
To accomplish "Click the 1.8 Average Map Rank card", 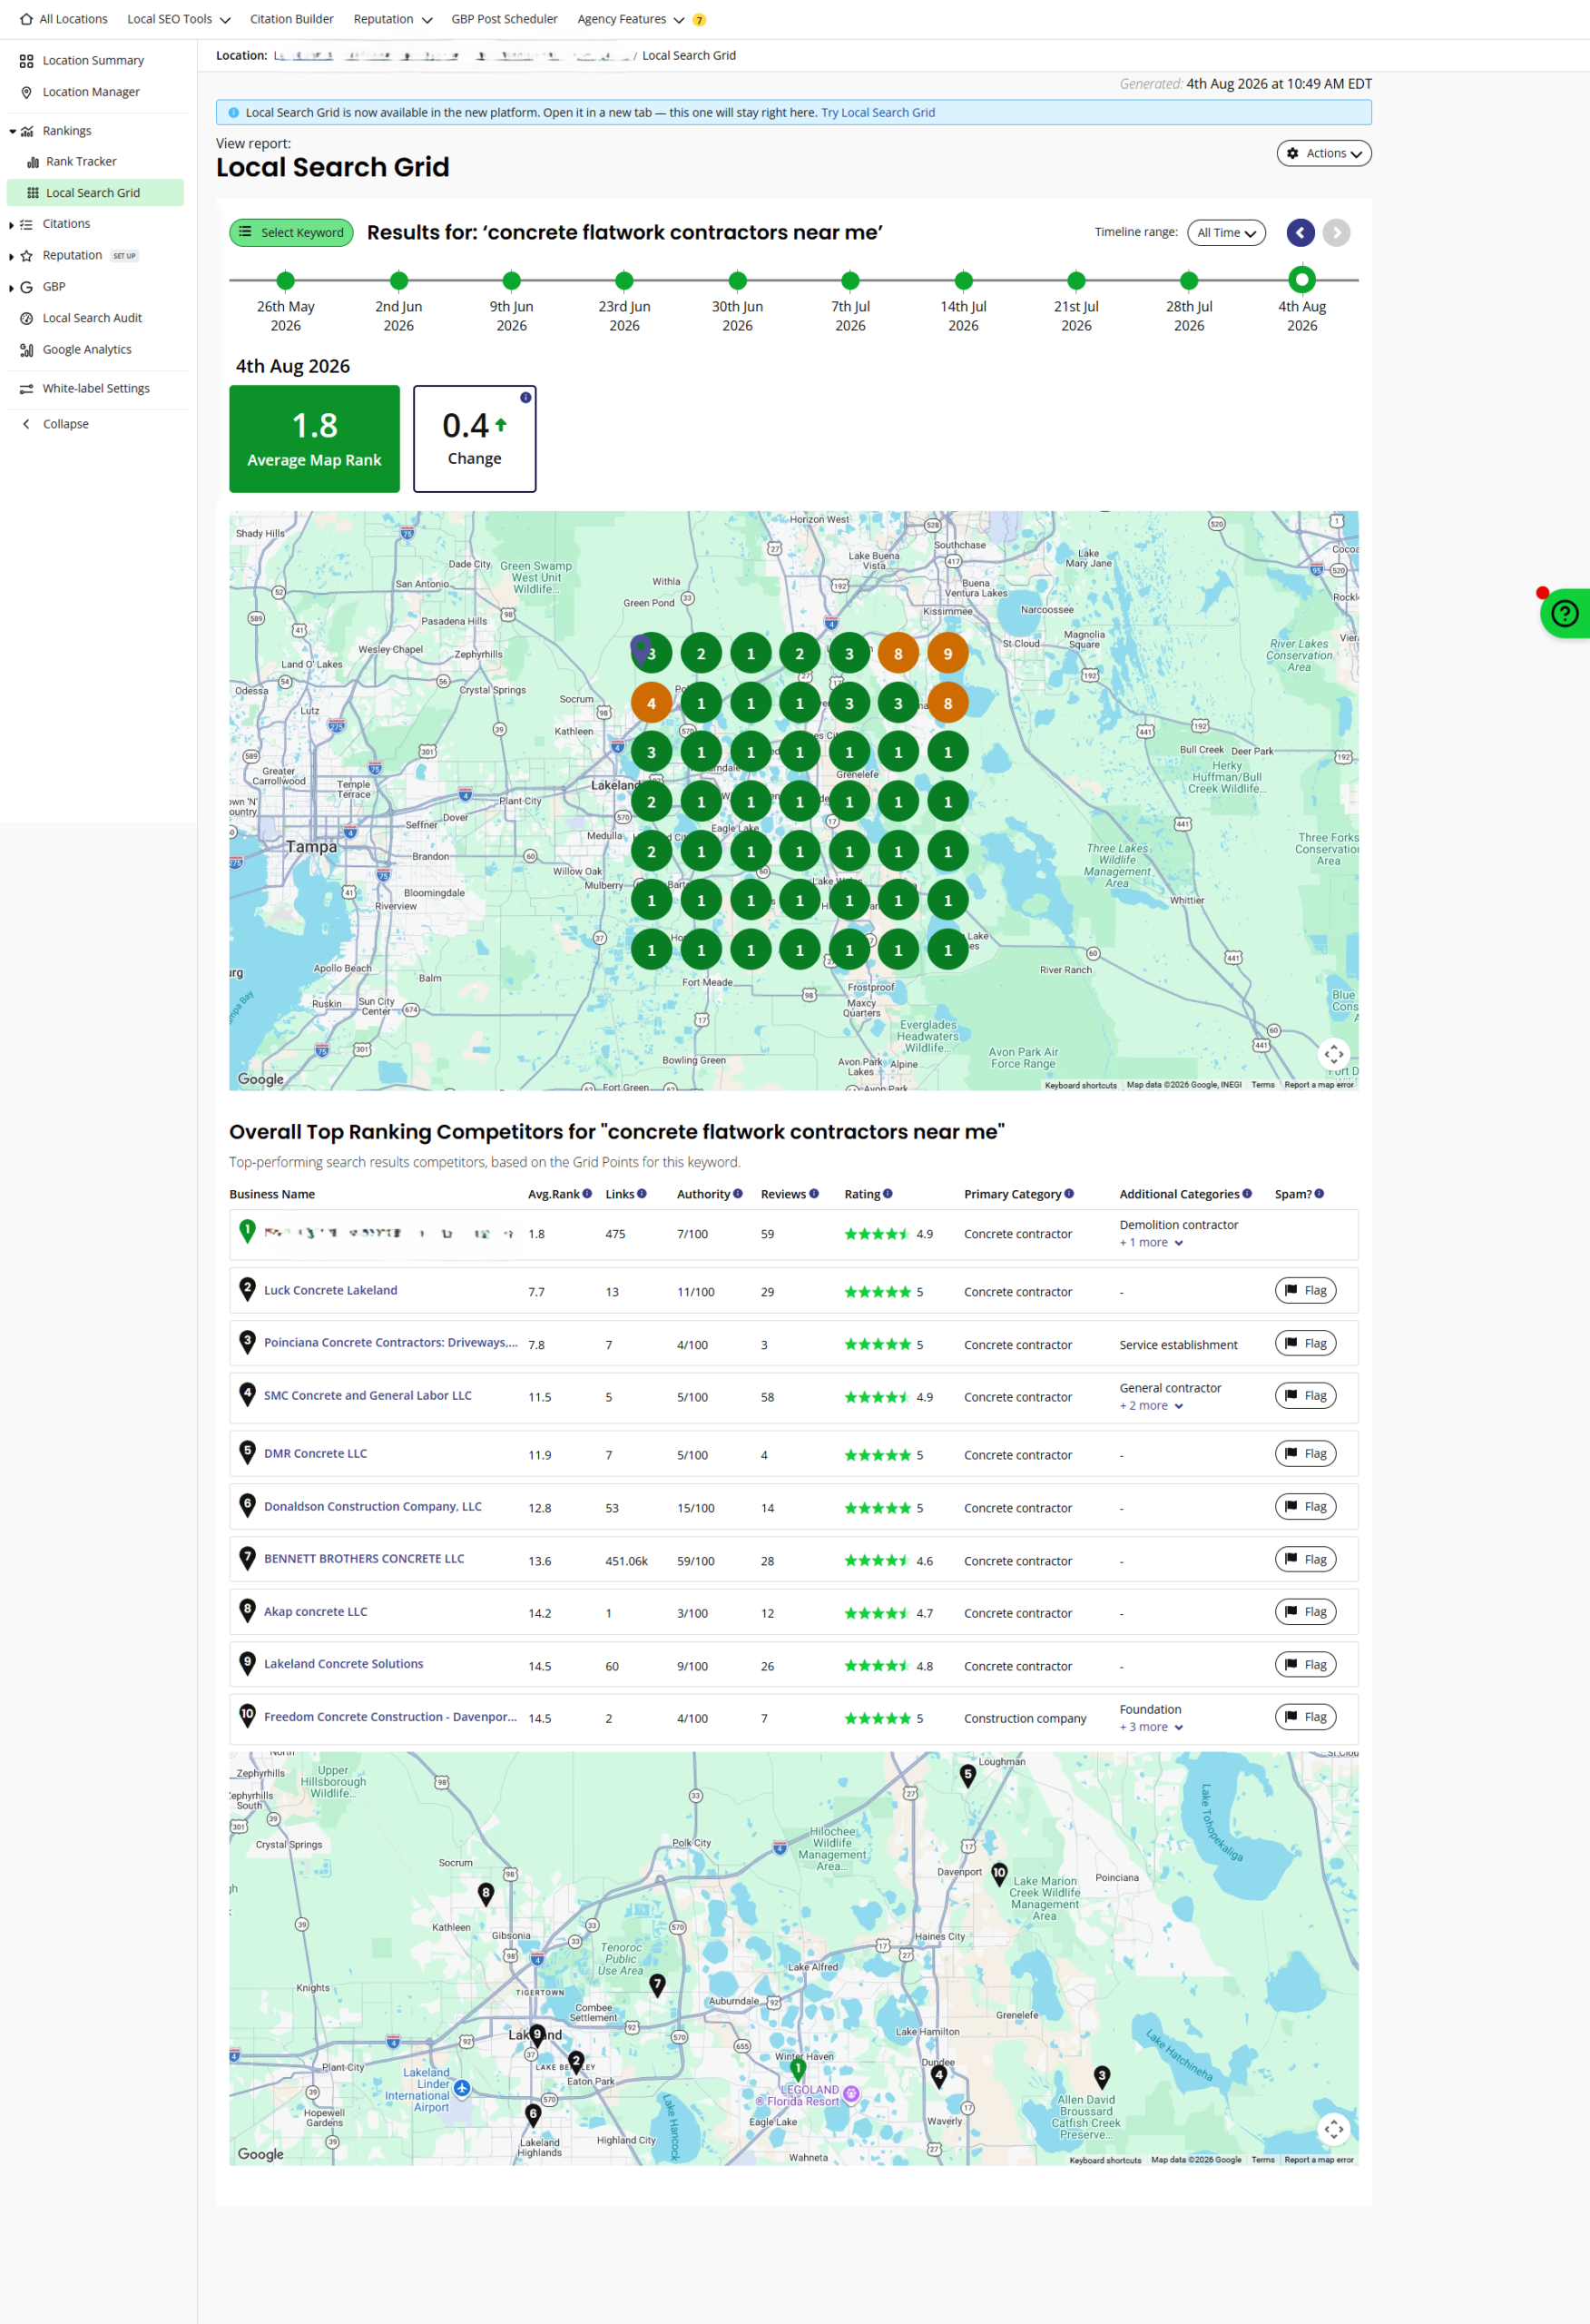I will 315,439.
